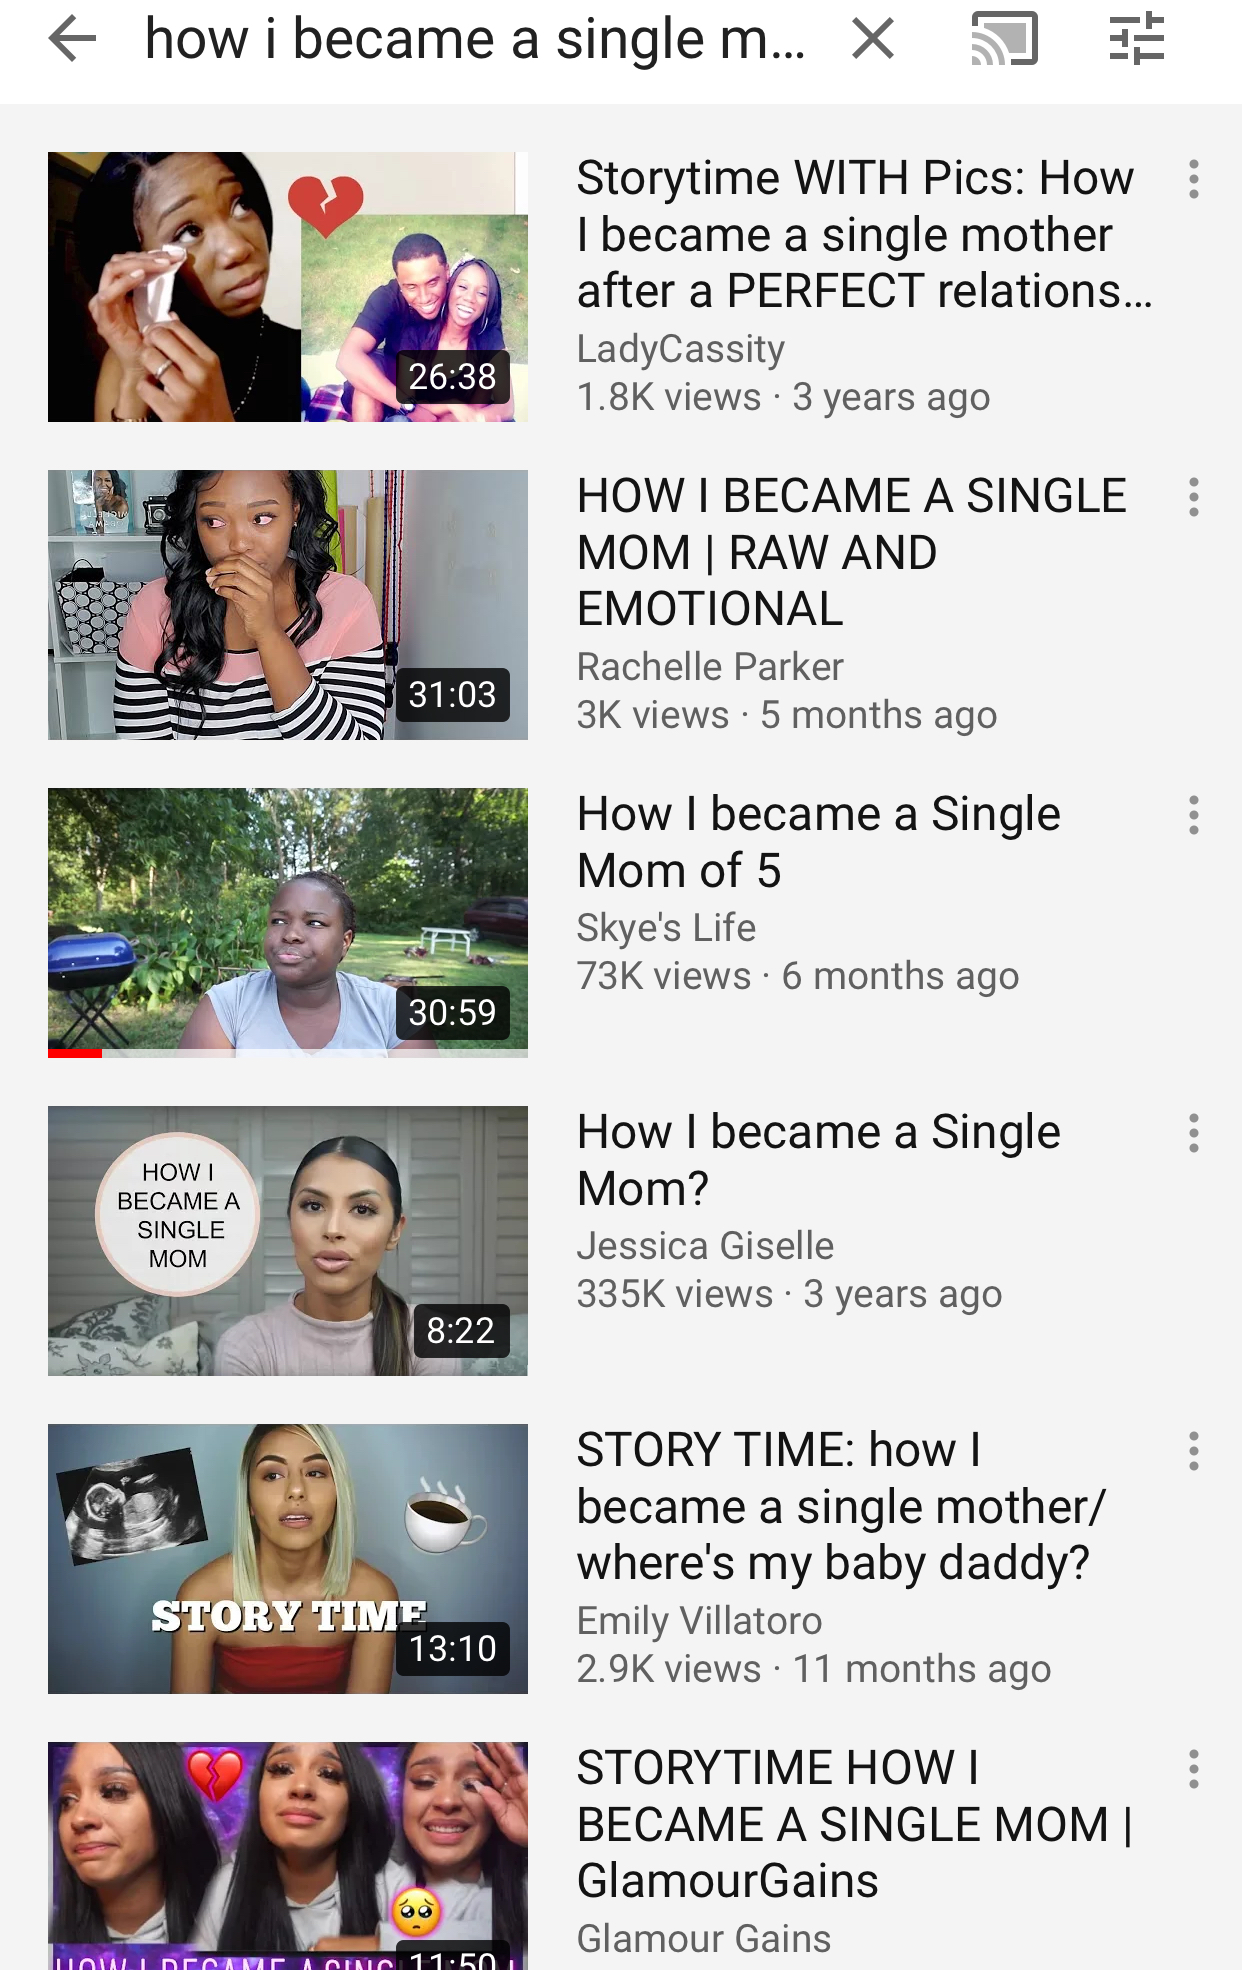Open the Cast to device icon
1242x1970 pixels.
pos(1005,39)
